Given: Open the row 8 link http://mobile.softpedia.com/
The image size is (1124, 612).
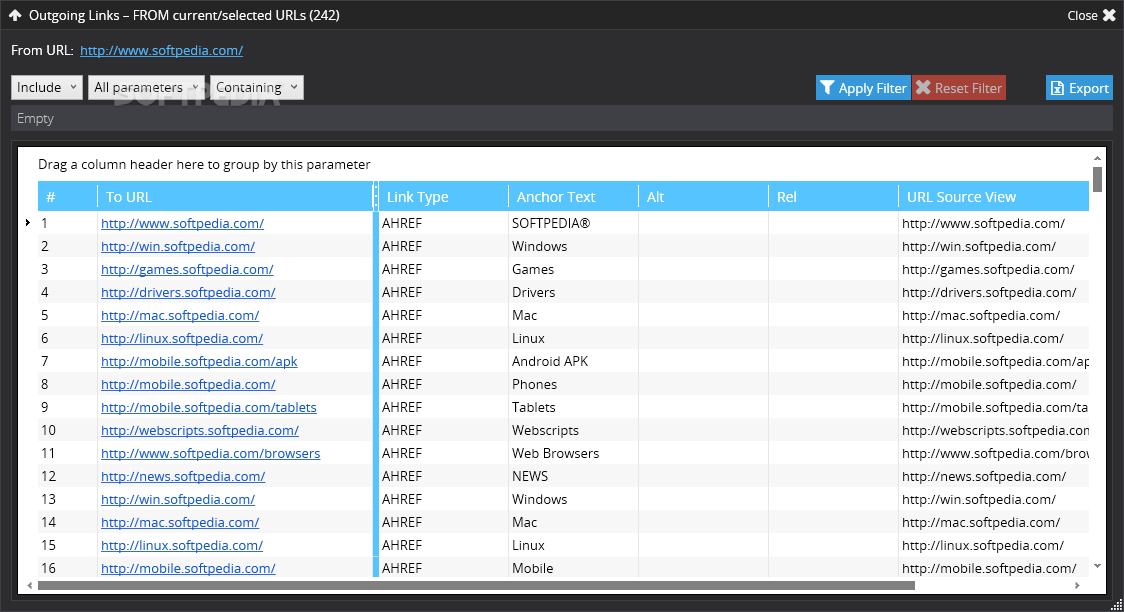Looking at the screenshot, I should [188, 384].
